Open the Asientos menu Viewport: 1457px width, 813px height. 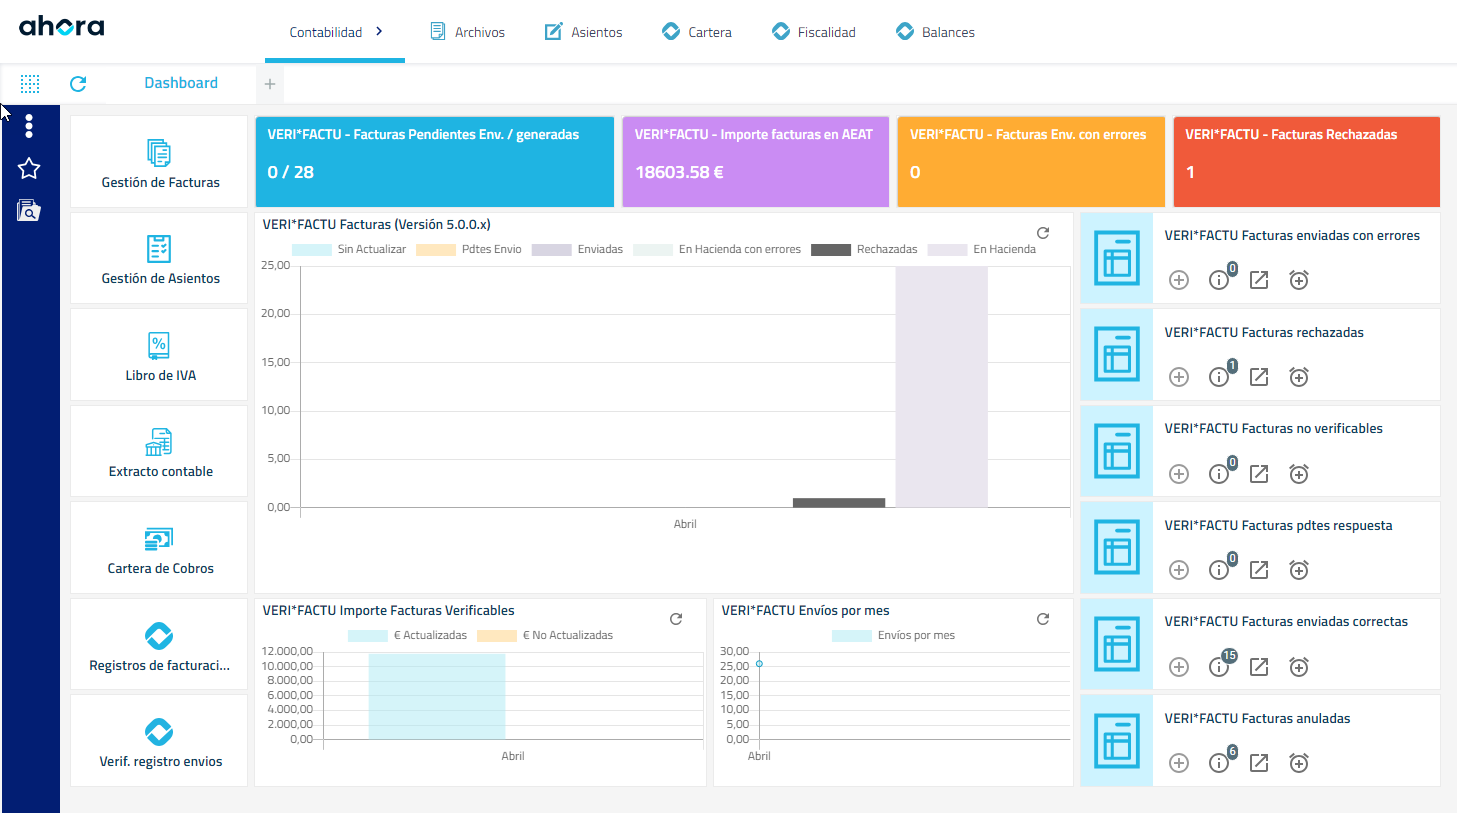(583, 32)
